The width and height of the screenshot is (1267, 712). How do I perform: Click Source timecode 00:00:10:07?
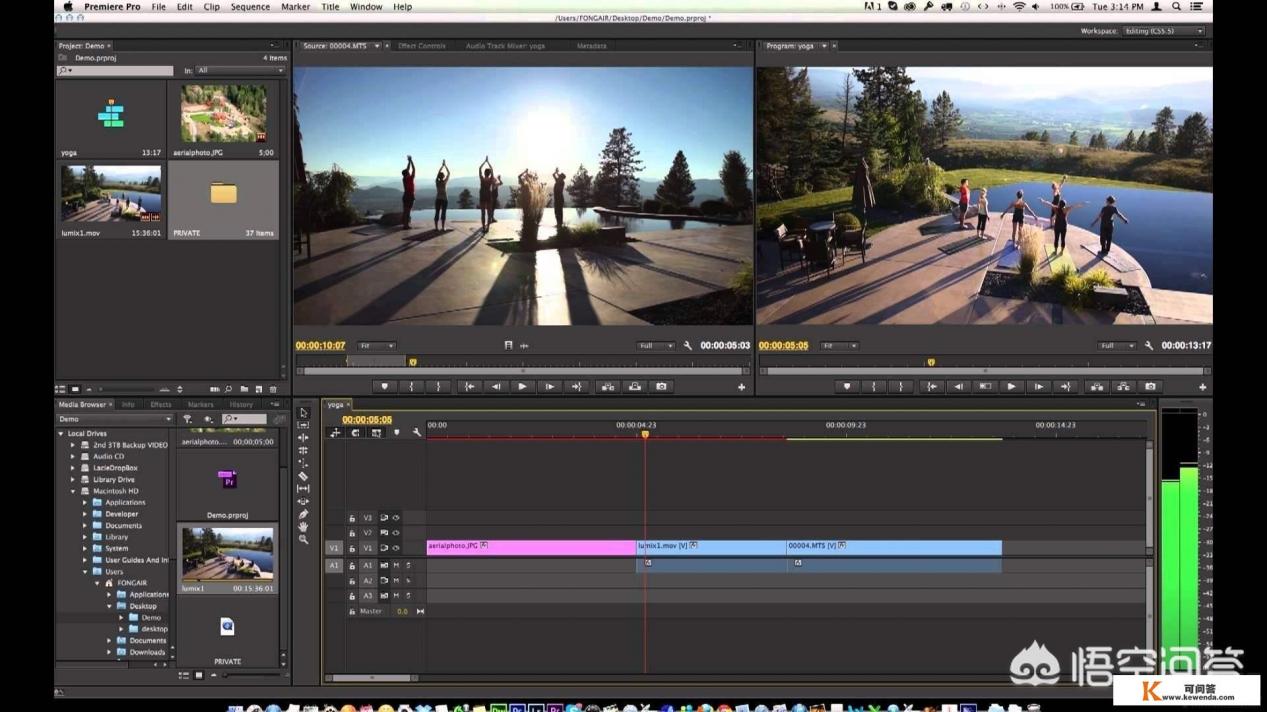click(x=320, y=346)
